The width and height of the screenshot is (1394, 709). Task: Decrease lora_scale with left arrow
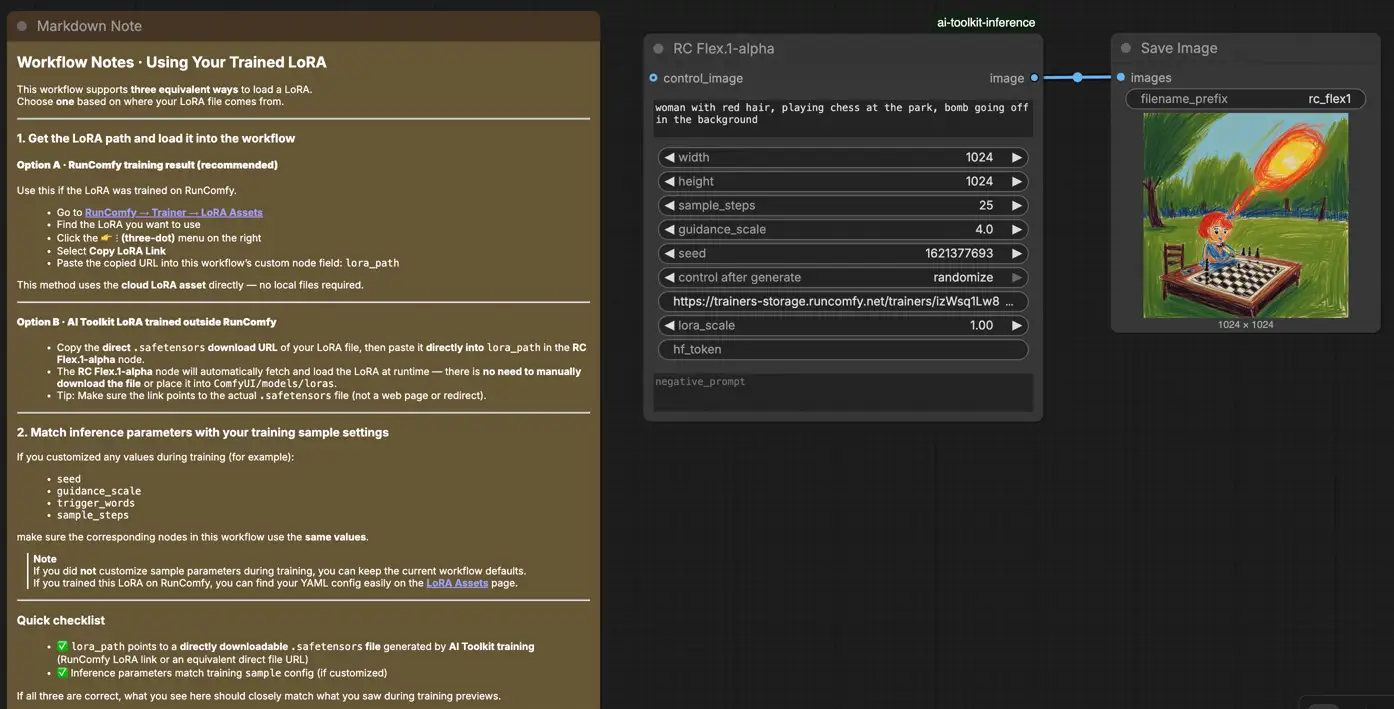(x=668, y=325)
